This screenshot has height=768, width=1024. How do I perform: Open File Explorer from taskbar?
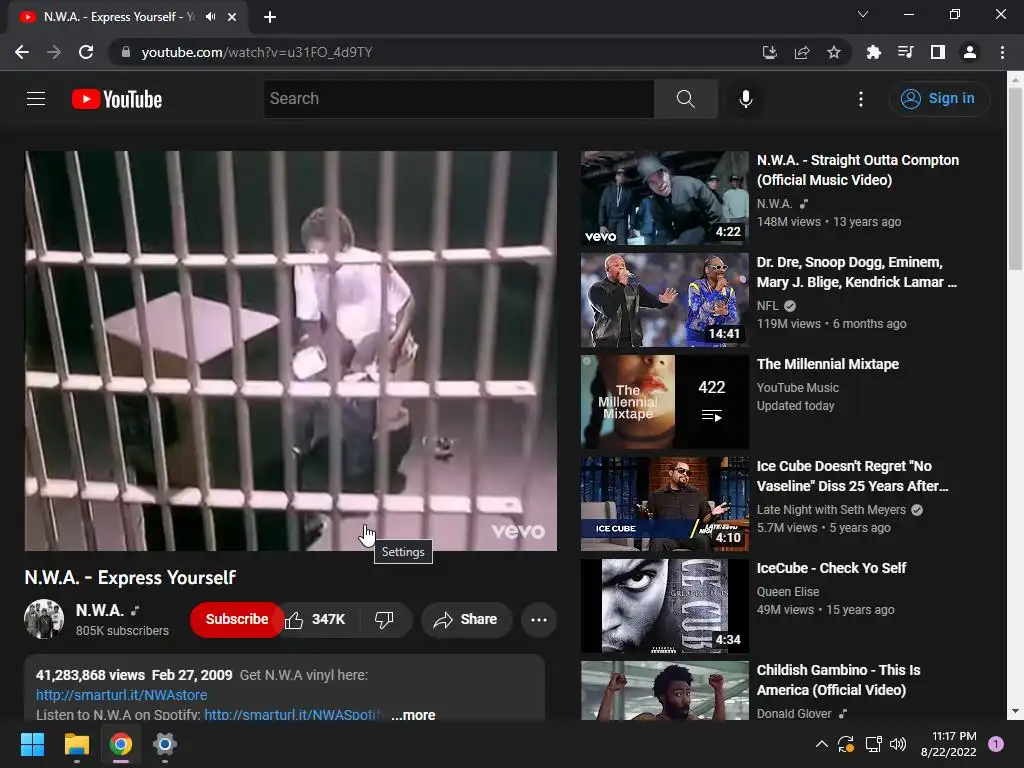(76, 744)
